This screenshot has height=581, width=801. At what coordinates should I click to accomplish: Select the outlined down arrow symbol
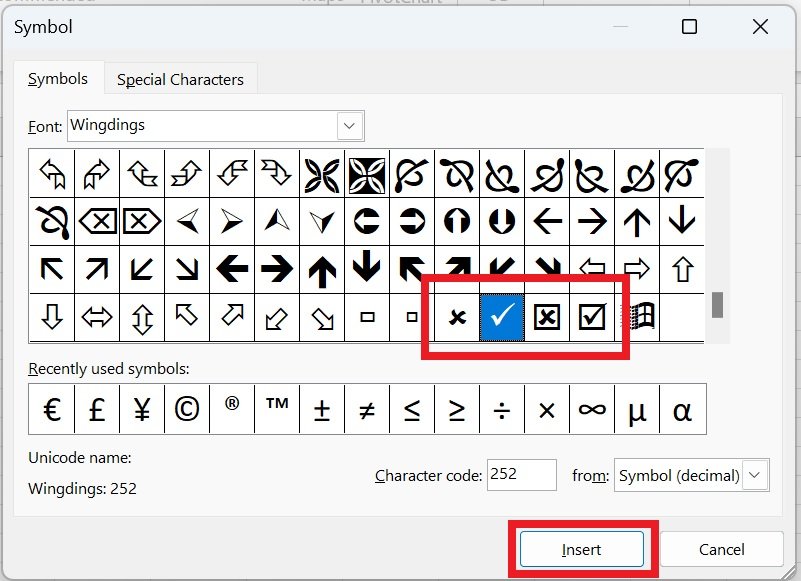tap(52, 317)
